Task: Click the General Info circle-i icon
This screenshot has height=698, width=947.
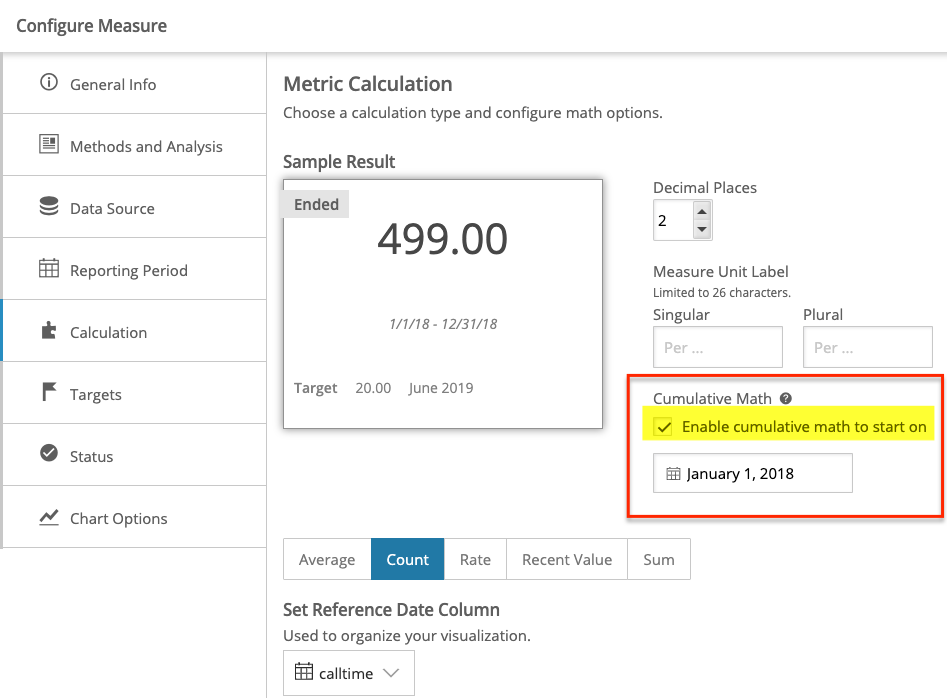Action: pos(49,82)
